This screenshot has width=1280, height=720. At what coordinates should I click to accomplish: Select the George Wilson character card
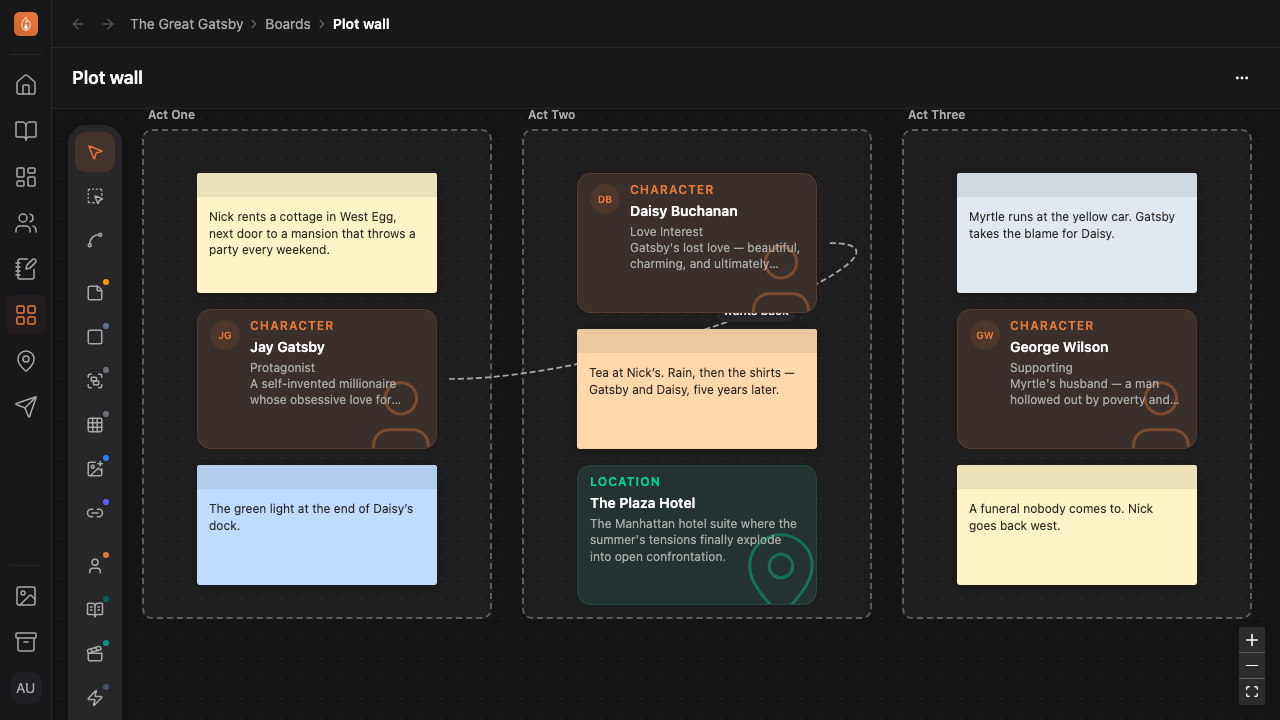click(1077, 379)
